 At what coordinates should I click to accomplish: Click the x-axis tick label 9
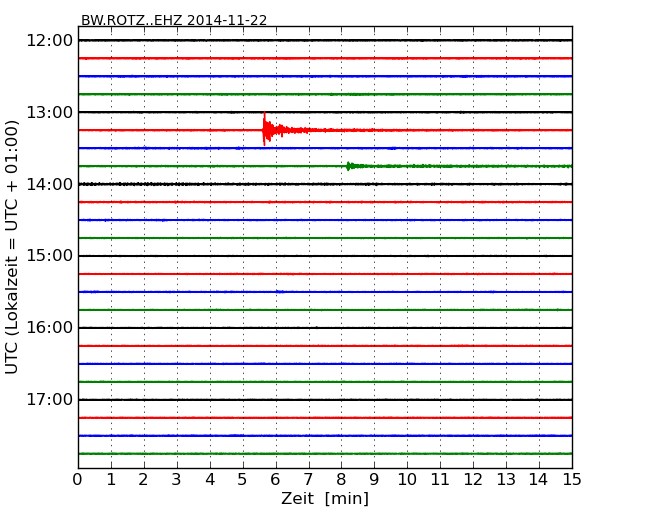[x=374, y=480]
